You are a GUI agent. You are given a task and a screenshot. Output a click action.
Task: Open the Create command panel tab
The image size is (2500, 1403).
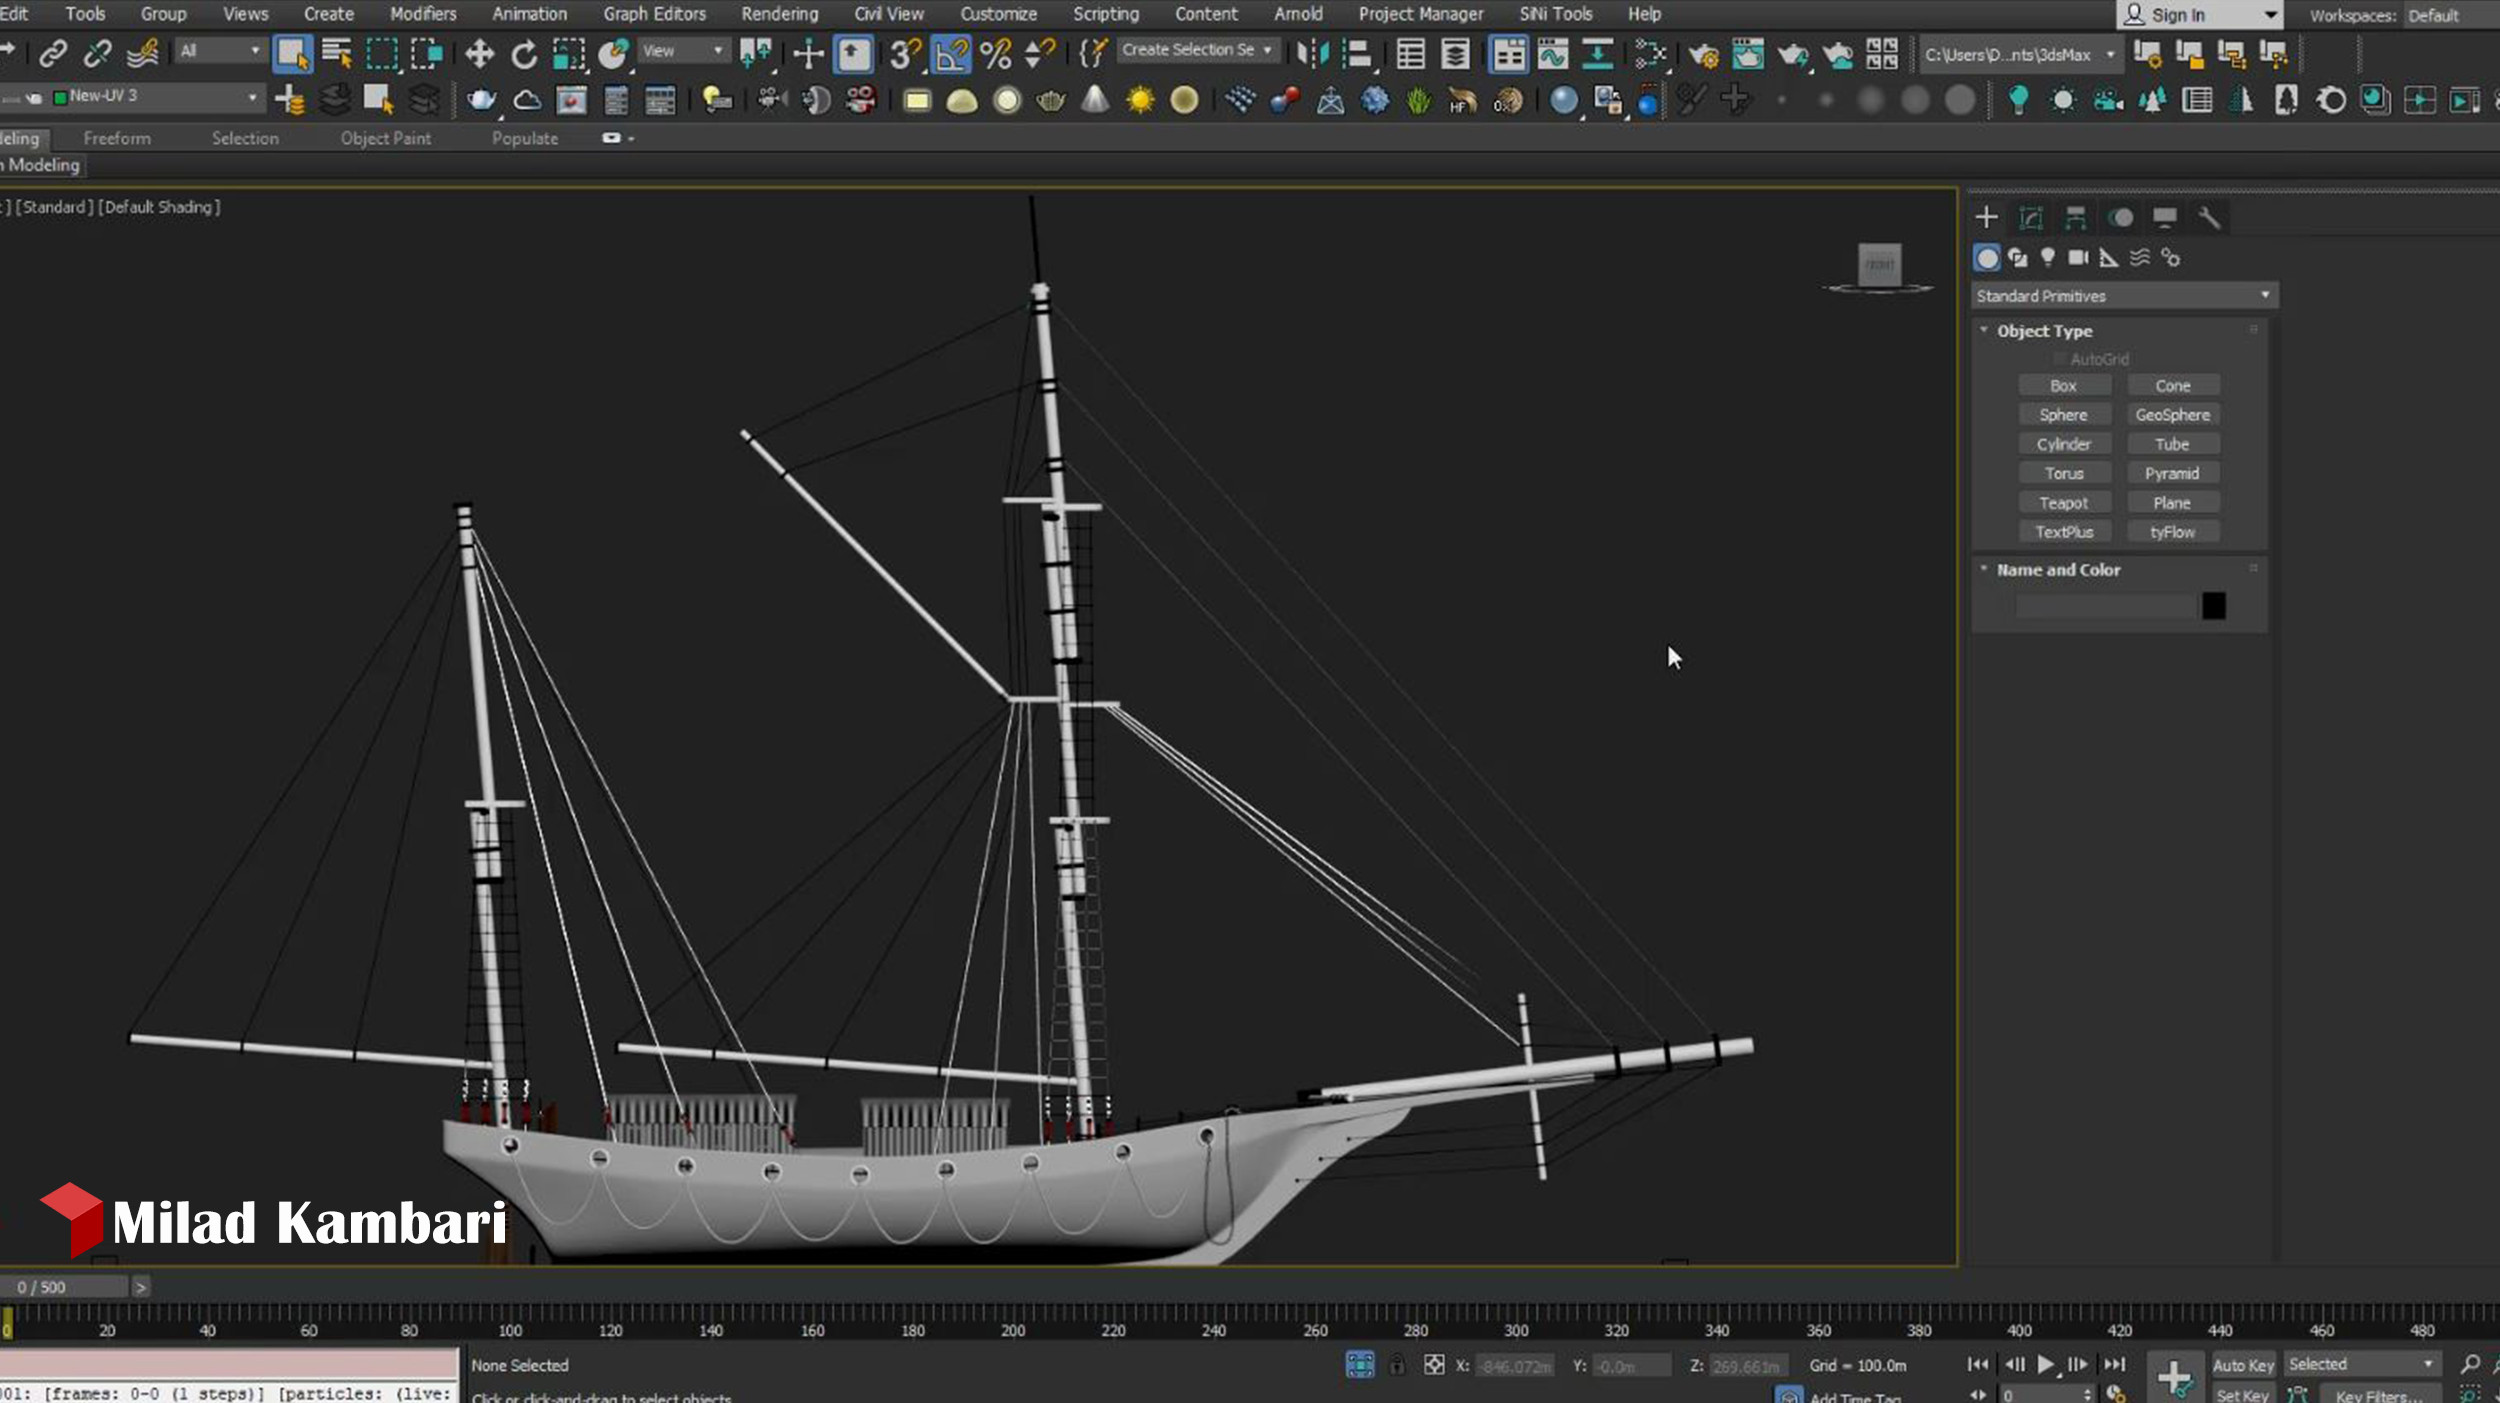[1986, 217]
